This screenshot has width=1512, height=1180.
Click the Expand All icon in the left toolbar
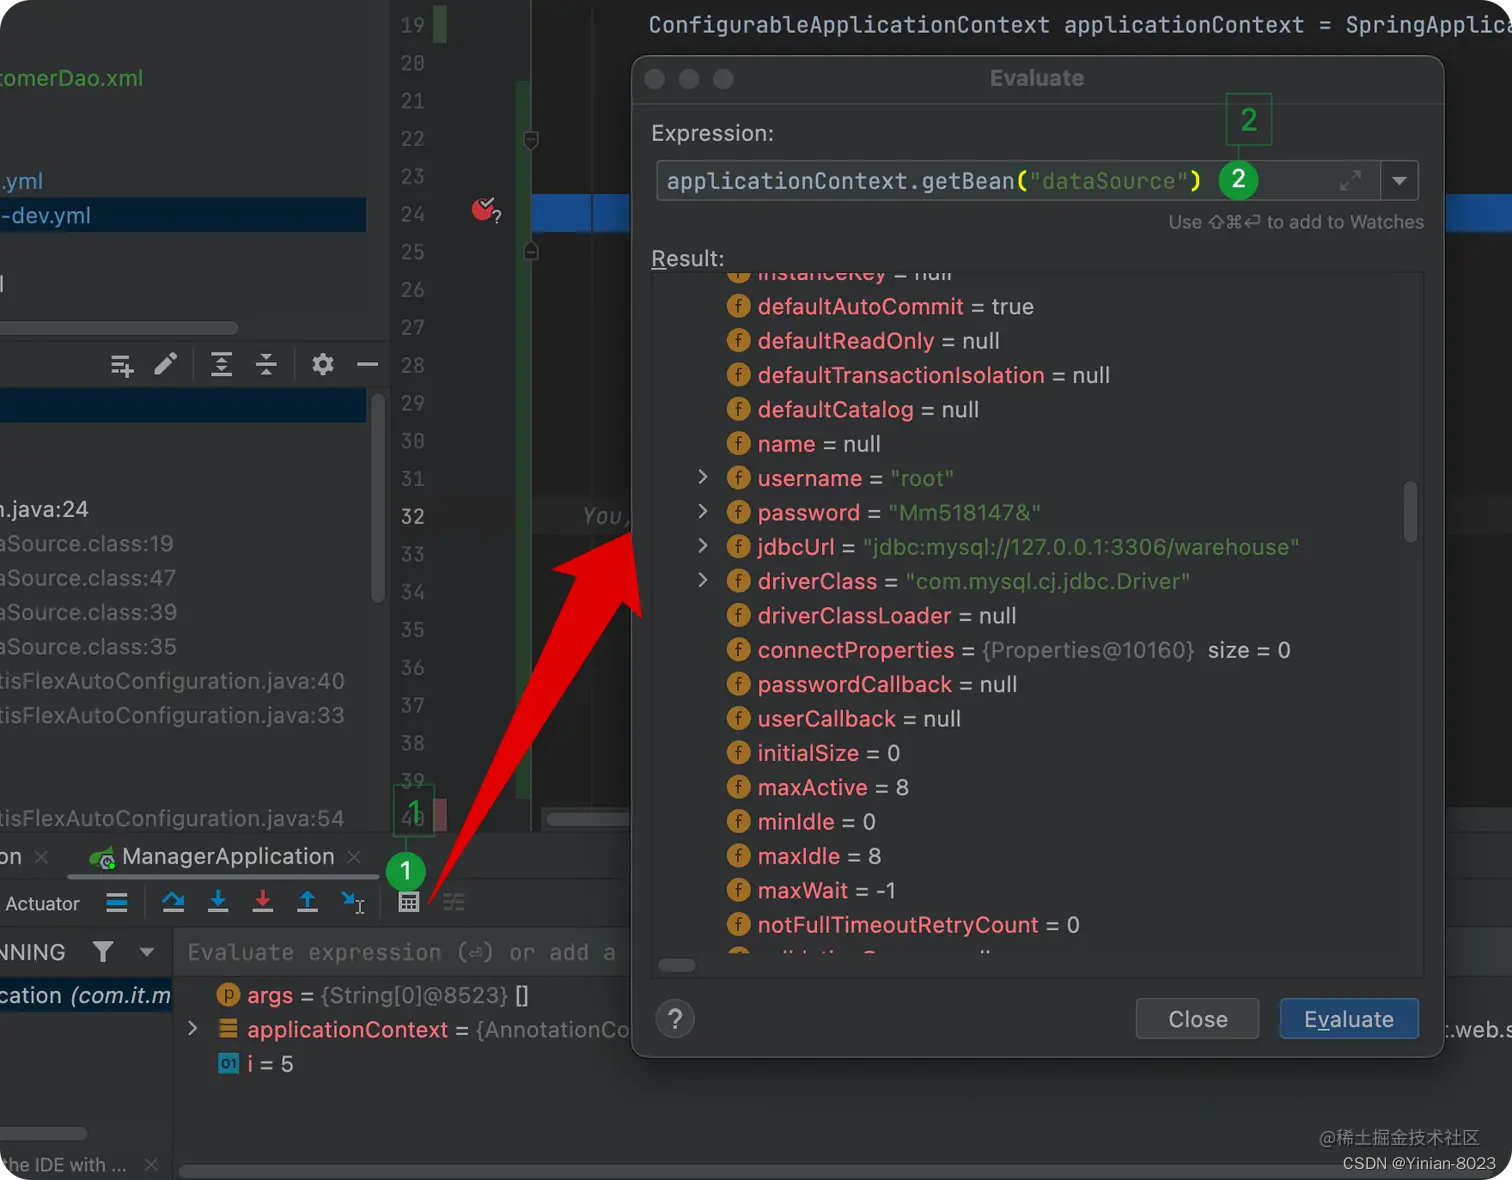221,364
